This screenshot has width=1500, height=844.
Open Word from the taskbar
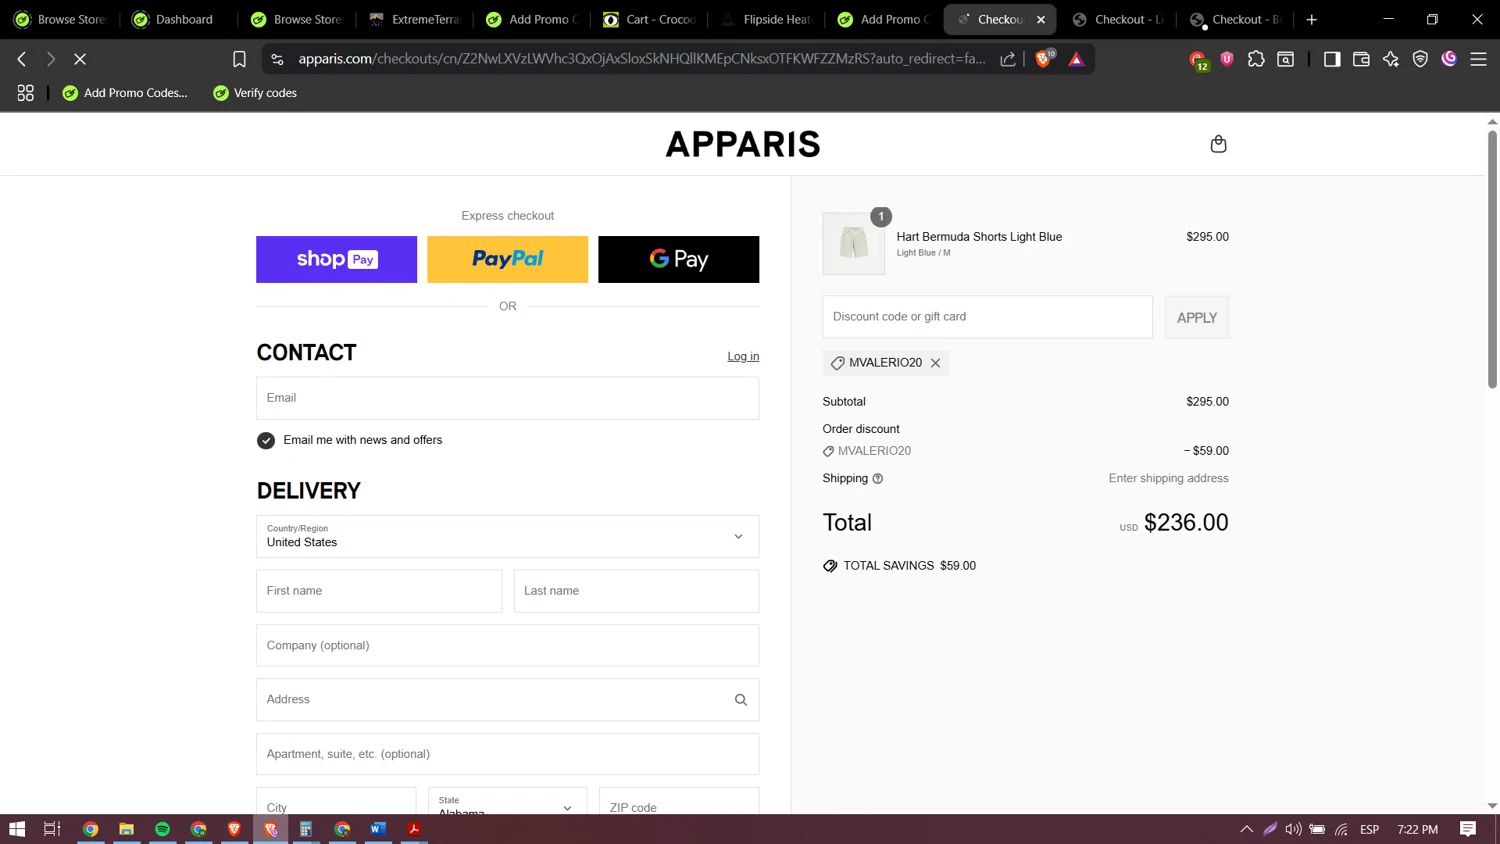coord(378,829)
